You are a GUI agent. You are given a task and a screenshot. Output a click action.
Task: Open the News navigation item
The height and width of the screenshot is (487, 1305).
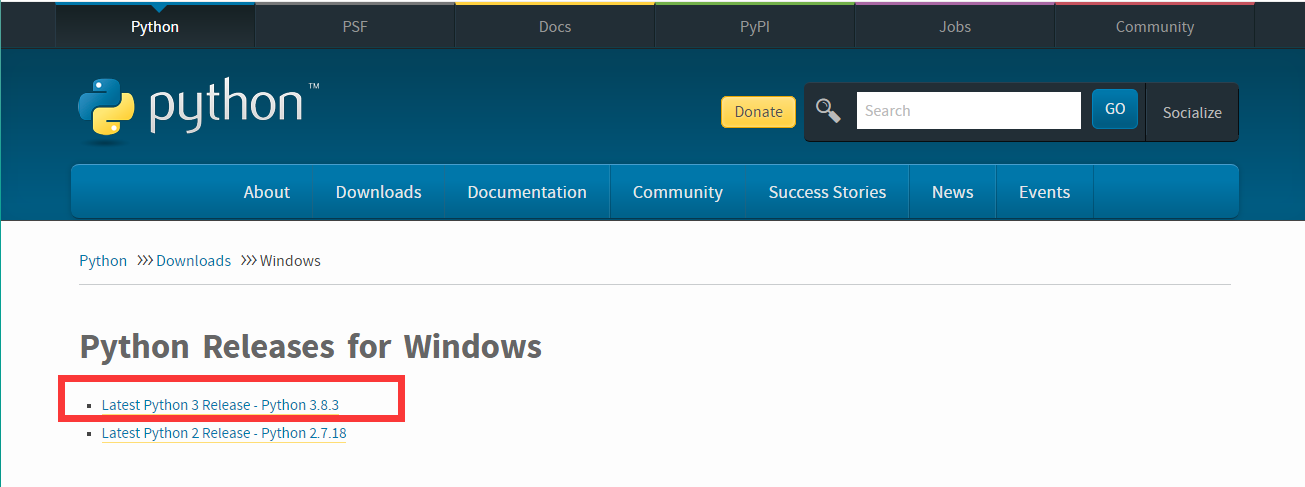point(953,192)
